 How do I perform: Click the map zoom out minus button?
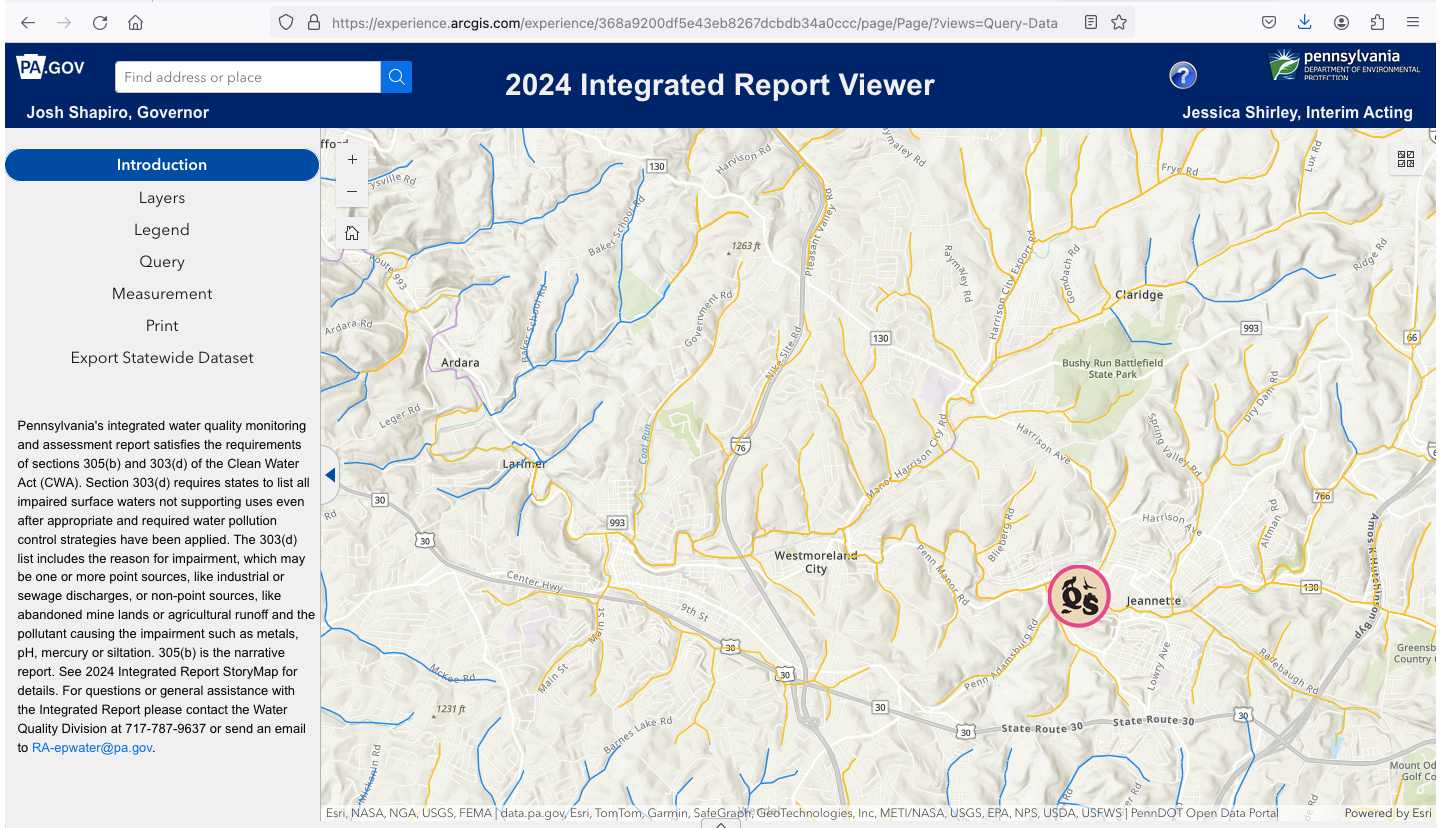coord(352,191)
